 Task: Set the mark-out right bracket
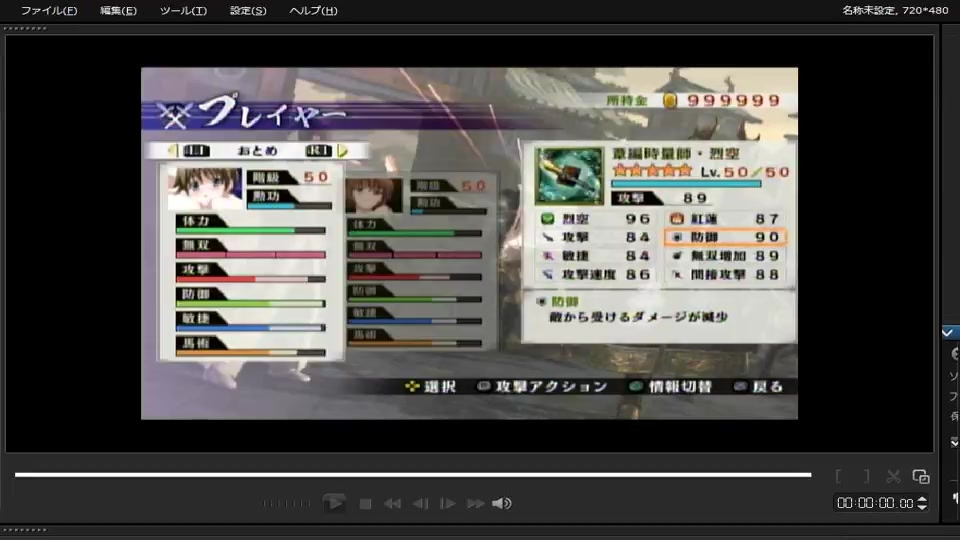(866, 476)
